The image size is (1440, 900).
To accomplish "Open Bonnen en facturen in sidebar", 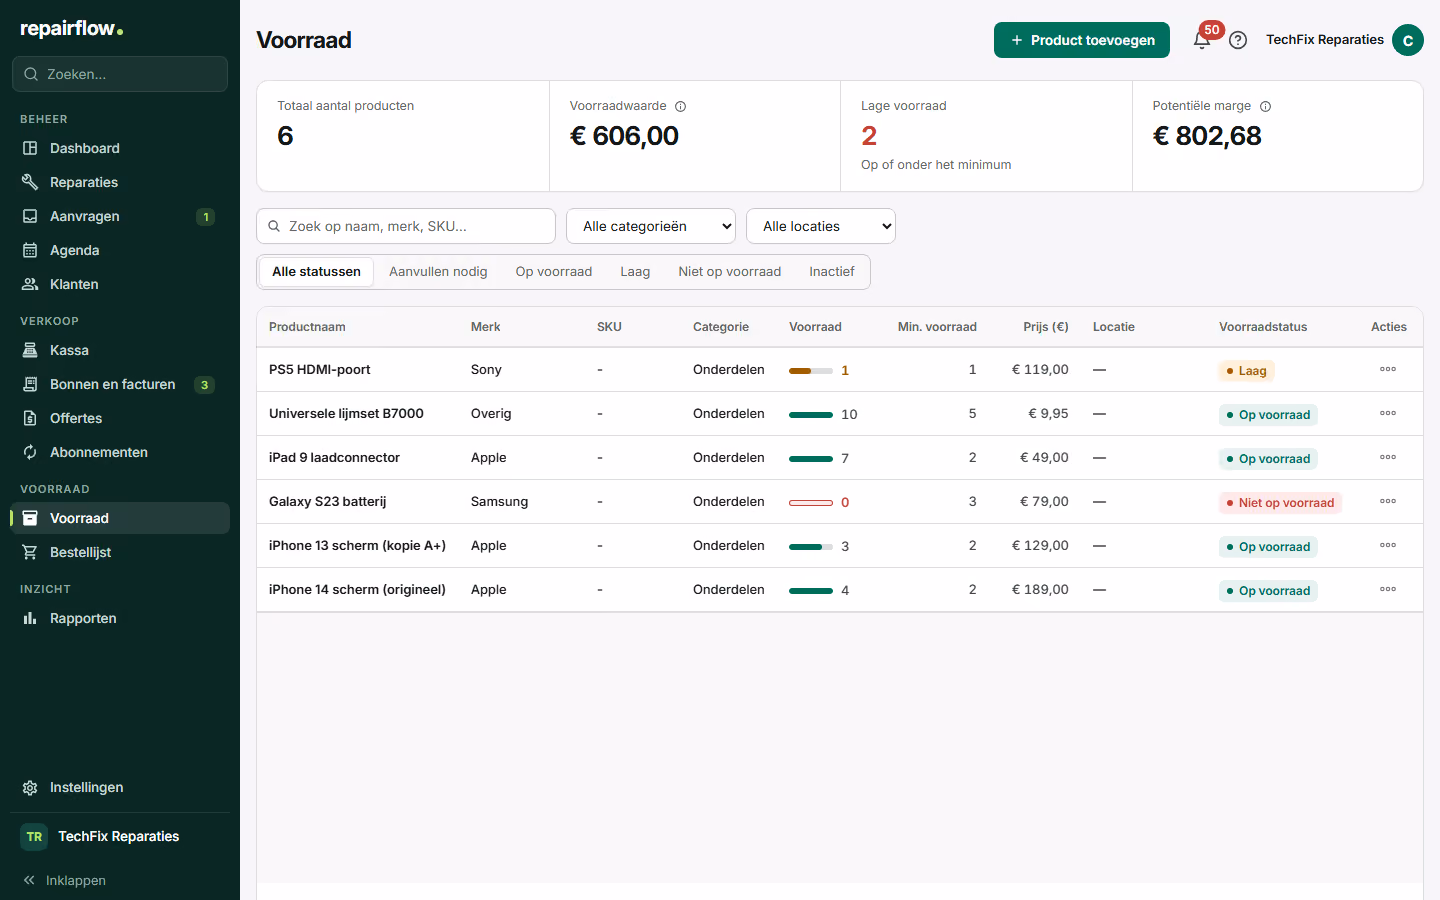I will [120, 384].
